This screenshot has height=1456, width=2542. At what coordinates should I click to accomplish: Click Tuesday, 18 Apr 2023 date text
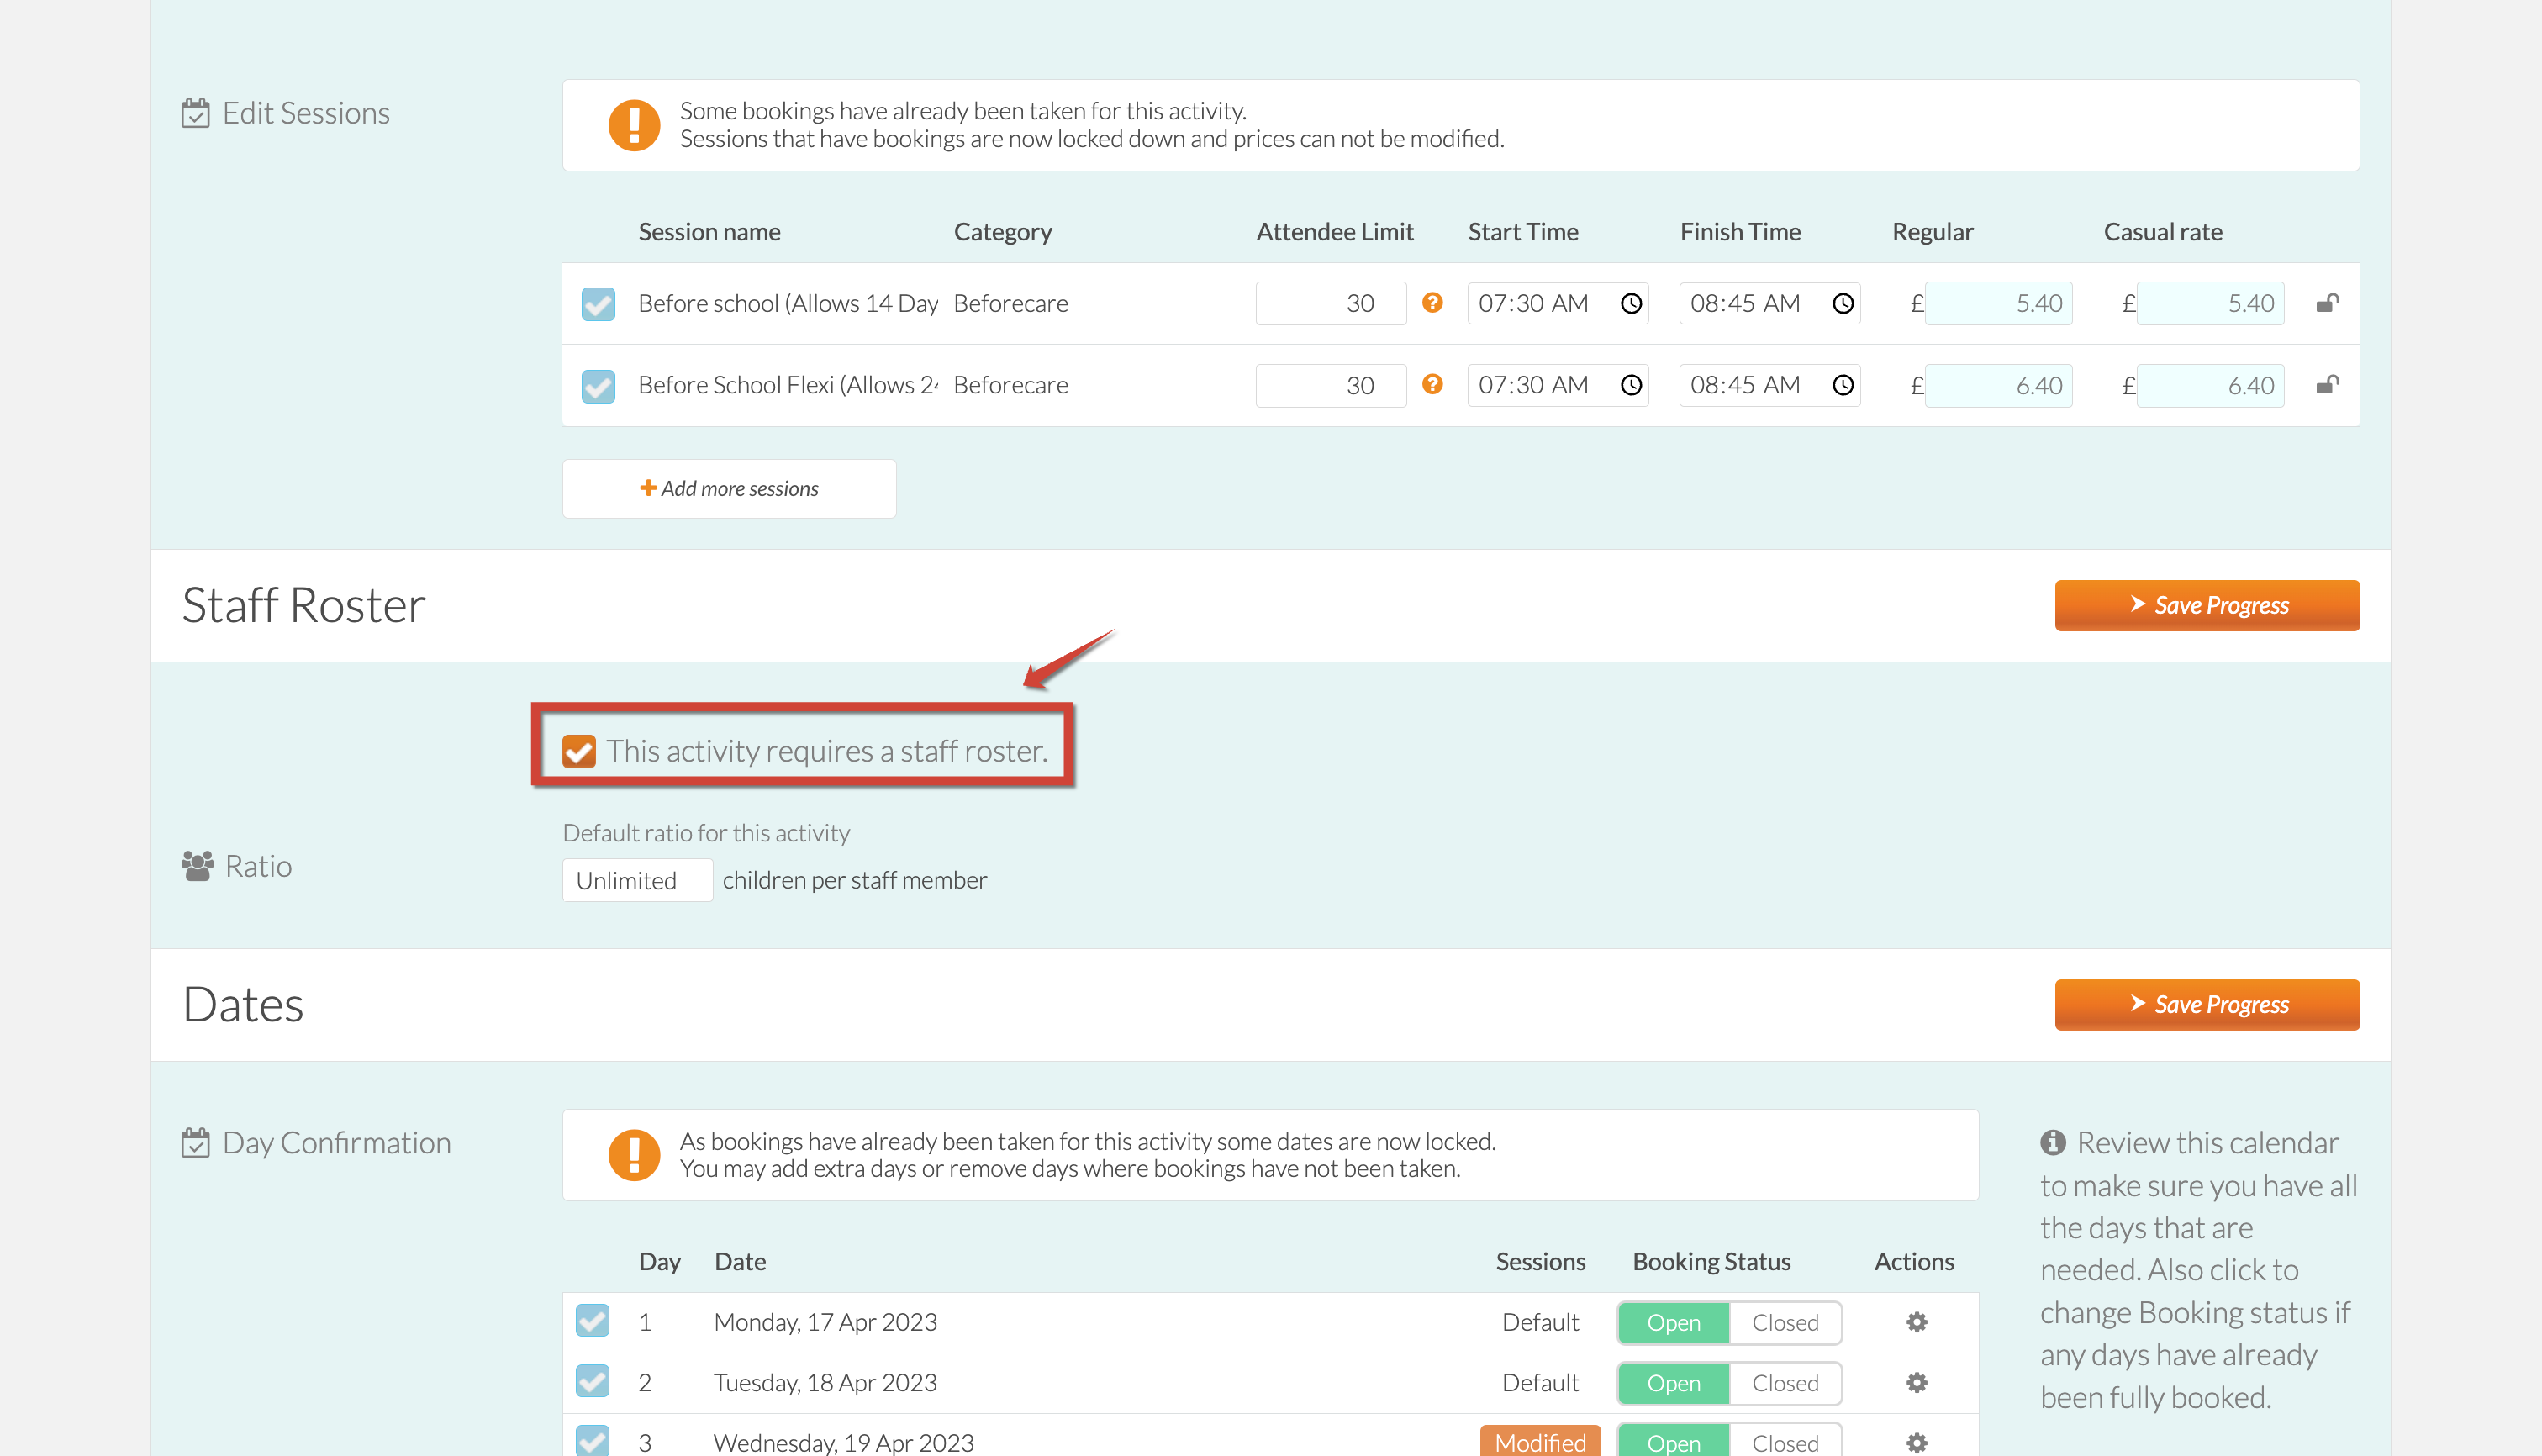coord(825,1383)
